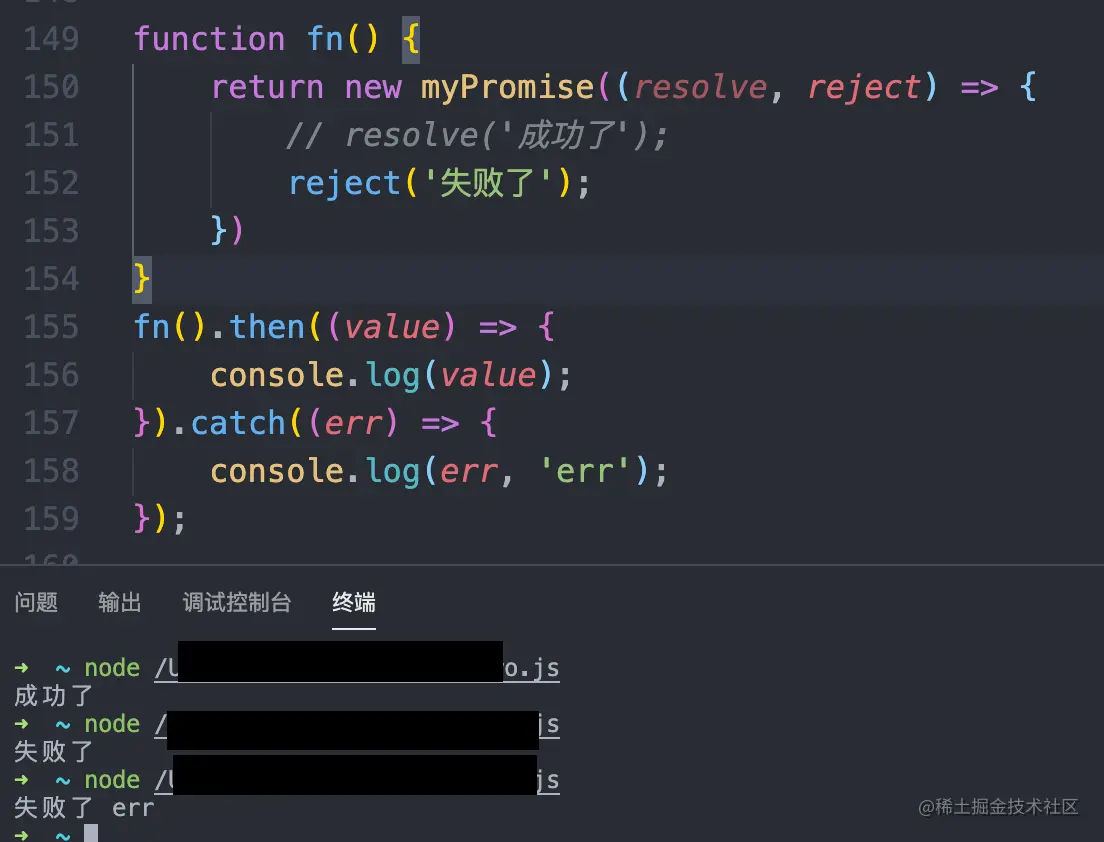Click line number 150 in gutter

click(51, 87)
